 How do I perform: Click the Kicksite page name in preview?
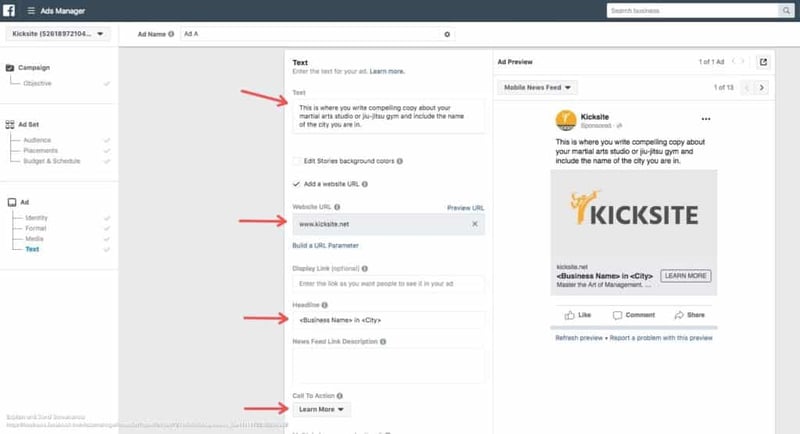tap(594, 117)
